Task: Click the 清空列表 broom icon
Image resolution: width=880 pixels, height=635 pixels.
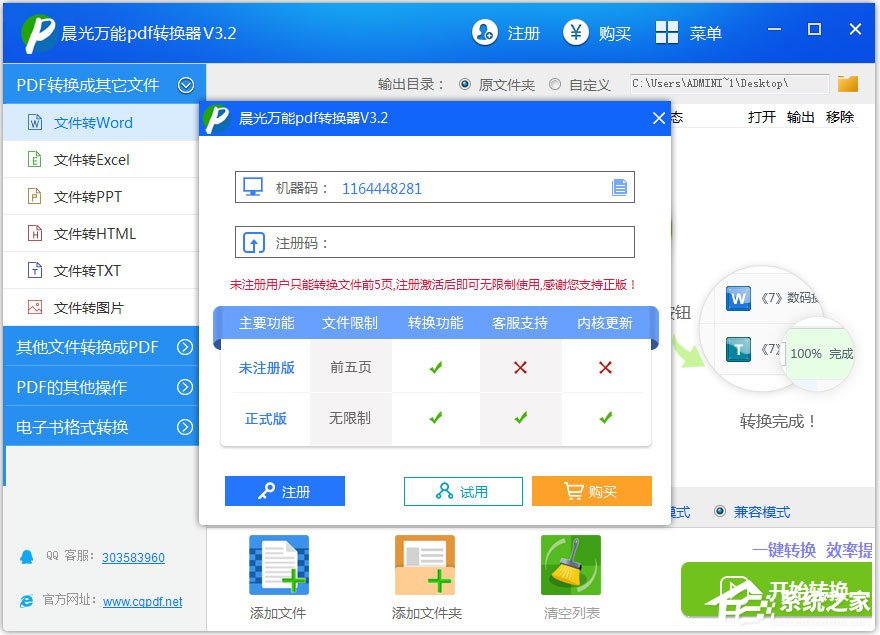Action: 571,565
